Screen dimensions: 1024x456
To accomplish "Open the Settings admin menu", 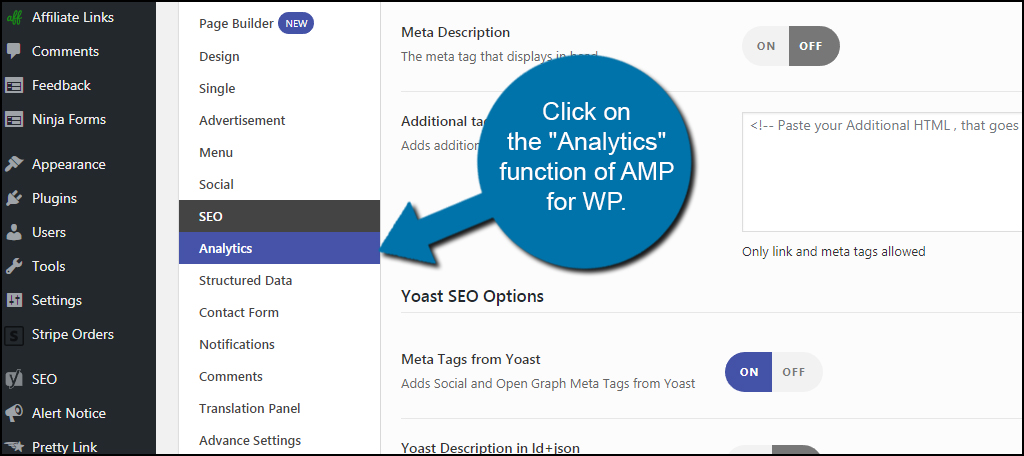I will click(57, 301).
